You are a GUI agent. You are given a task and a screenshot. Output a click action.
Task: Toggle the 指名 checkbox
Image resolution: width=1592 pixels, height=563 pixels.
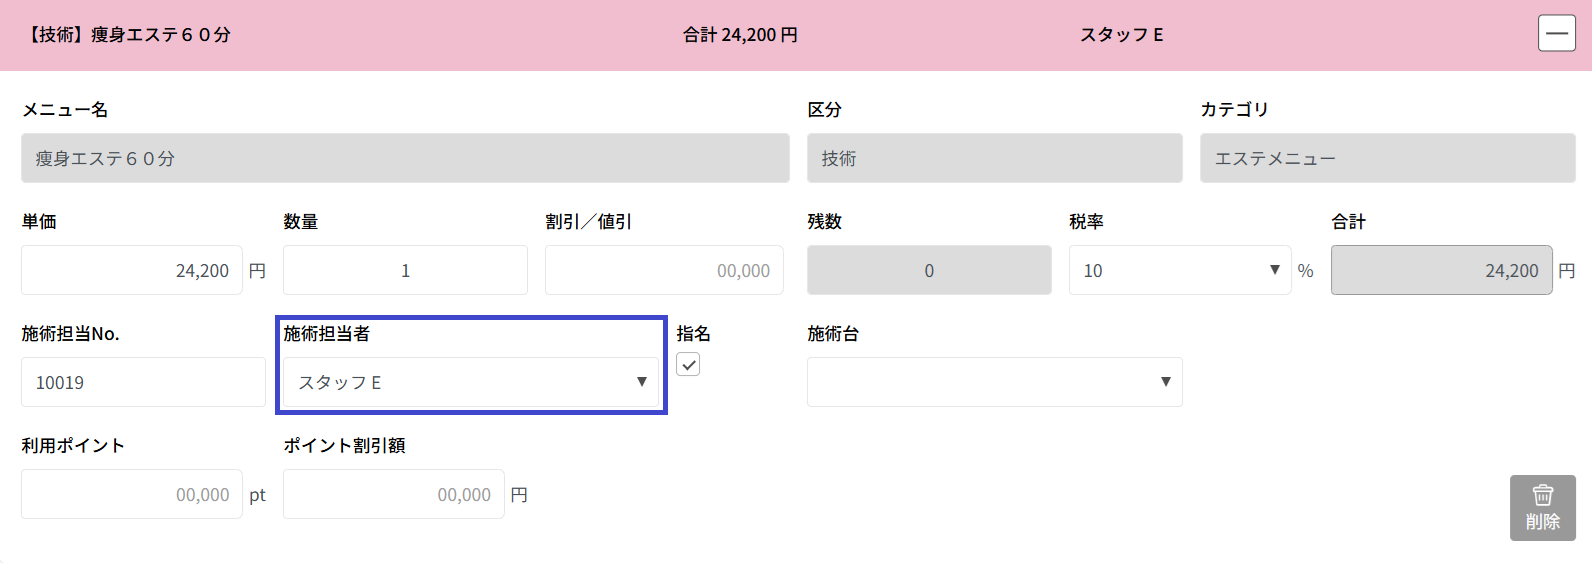point(688,365)
